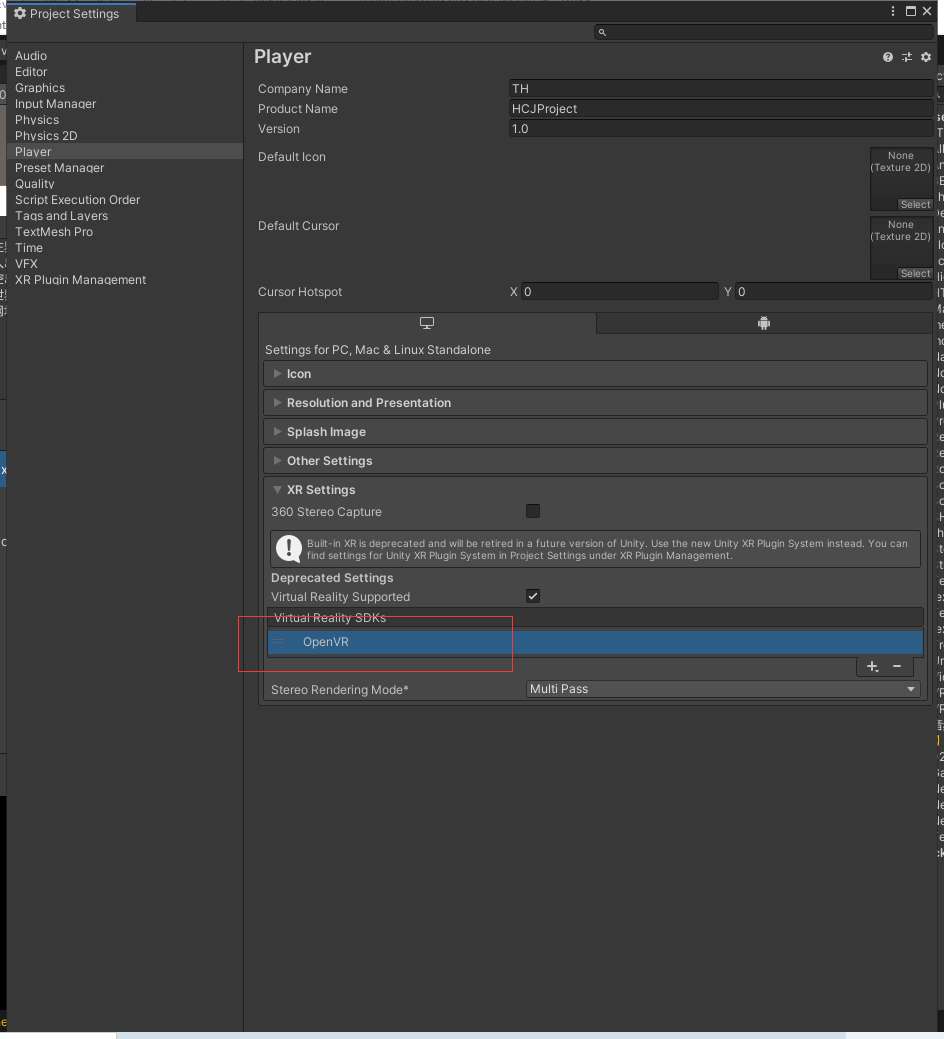944x1039 pixels.
Task: Select Default Cursor texture button
Action: click(x=916, y=274)
